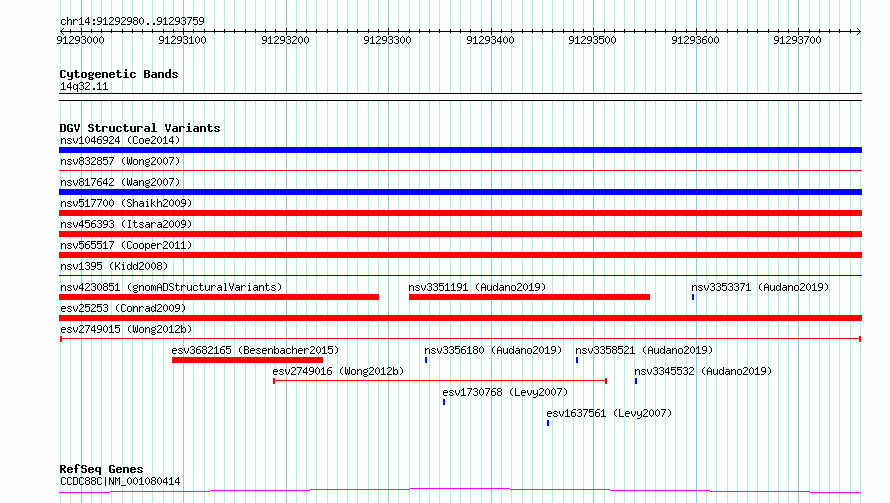Open the esv1730768 (Levy2007) label
Image resolution: width=890 pixels, height=503 pixels.
coord(505,392)
